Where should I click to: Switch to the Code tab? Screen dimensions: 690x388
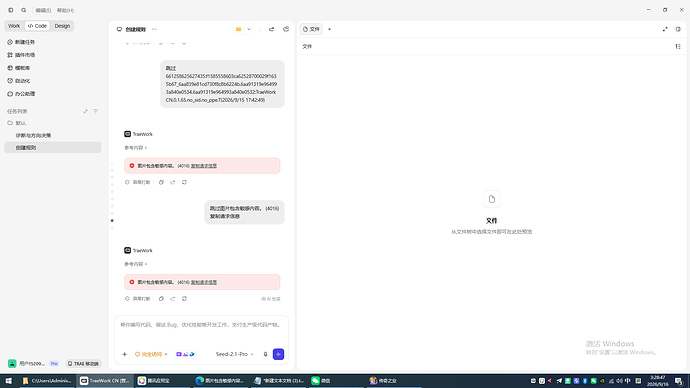37,26
